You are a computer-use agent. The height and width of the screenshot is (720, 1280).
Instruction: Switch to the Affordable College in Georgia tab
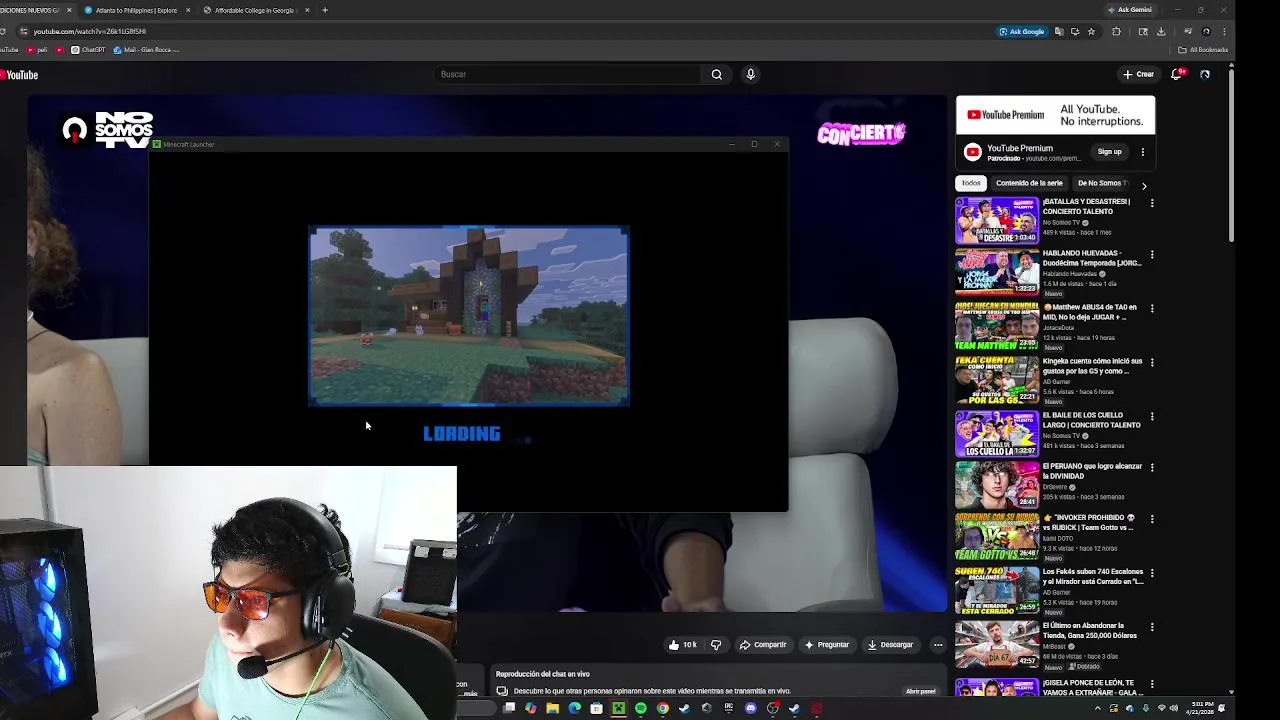point(255,10)
